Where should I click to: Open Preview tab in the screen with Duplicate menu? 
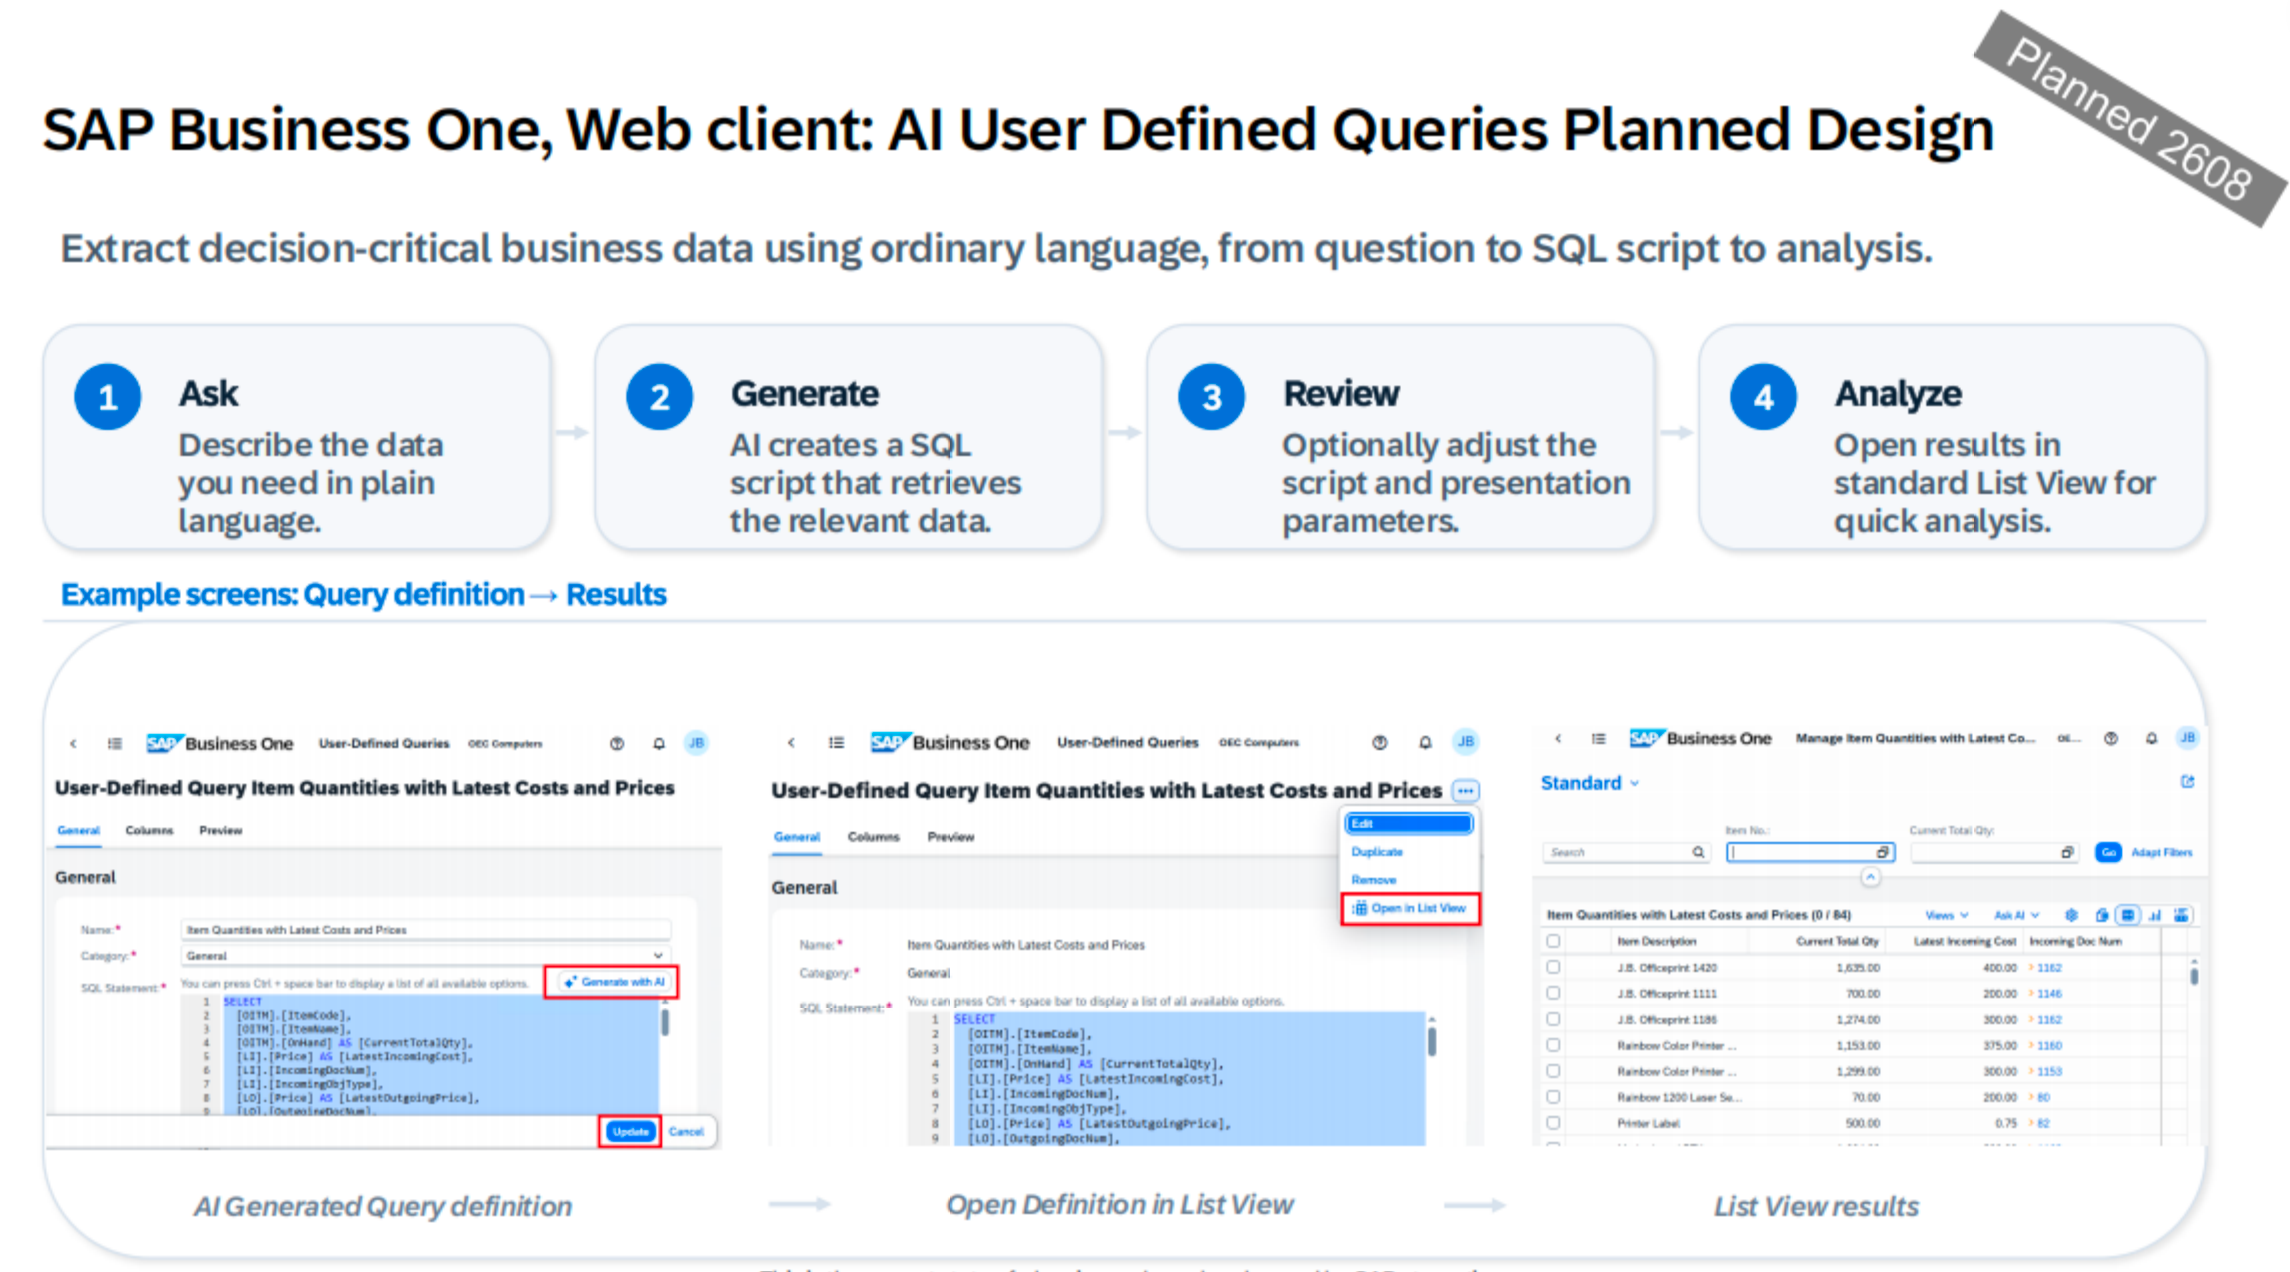[951, 837]
